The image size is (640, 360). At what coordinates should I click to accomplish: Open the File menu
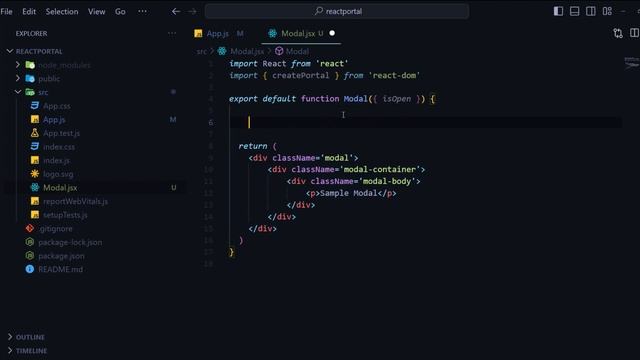[7, 11]
